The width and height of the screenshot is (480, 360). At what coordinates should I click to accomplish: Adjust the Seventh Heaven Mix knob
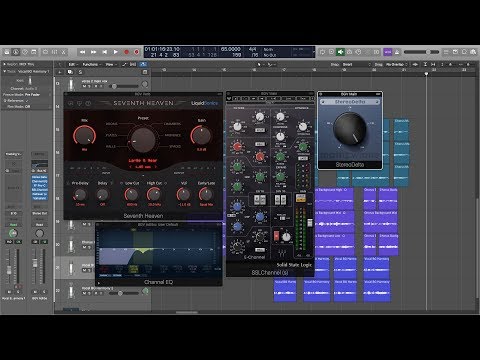point(84,135)
